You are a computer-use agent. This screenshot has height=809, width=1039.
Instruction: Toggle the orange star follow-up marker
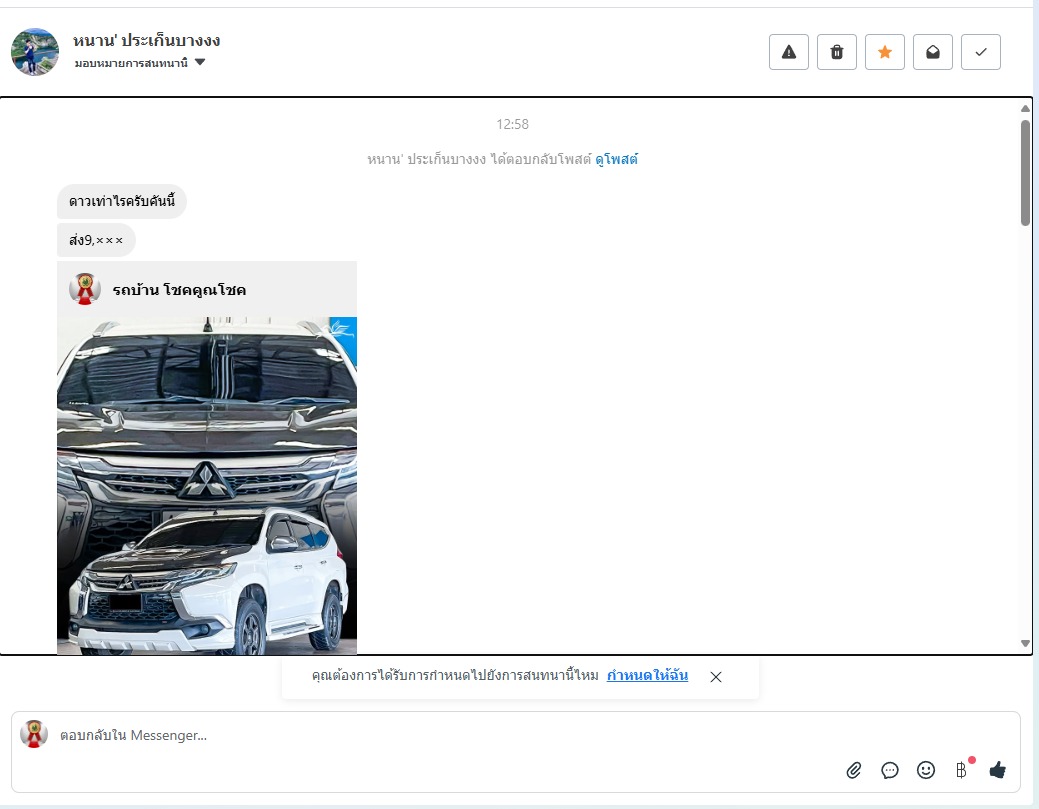[885, 52]
